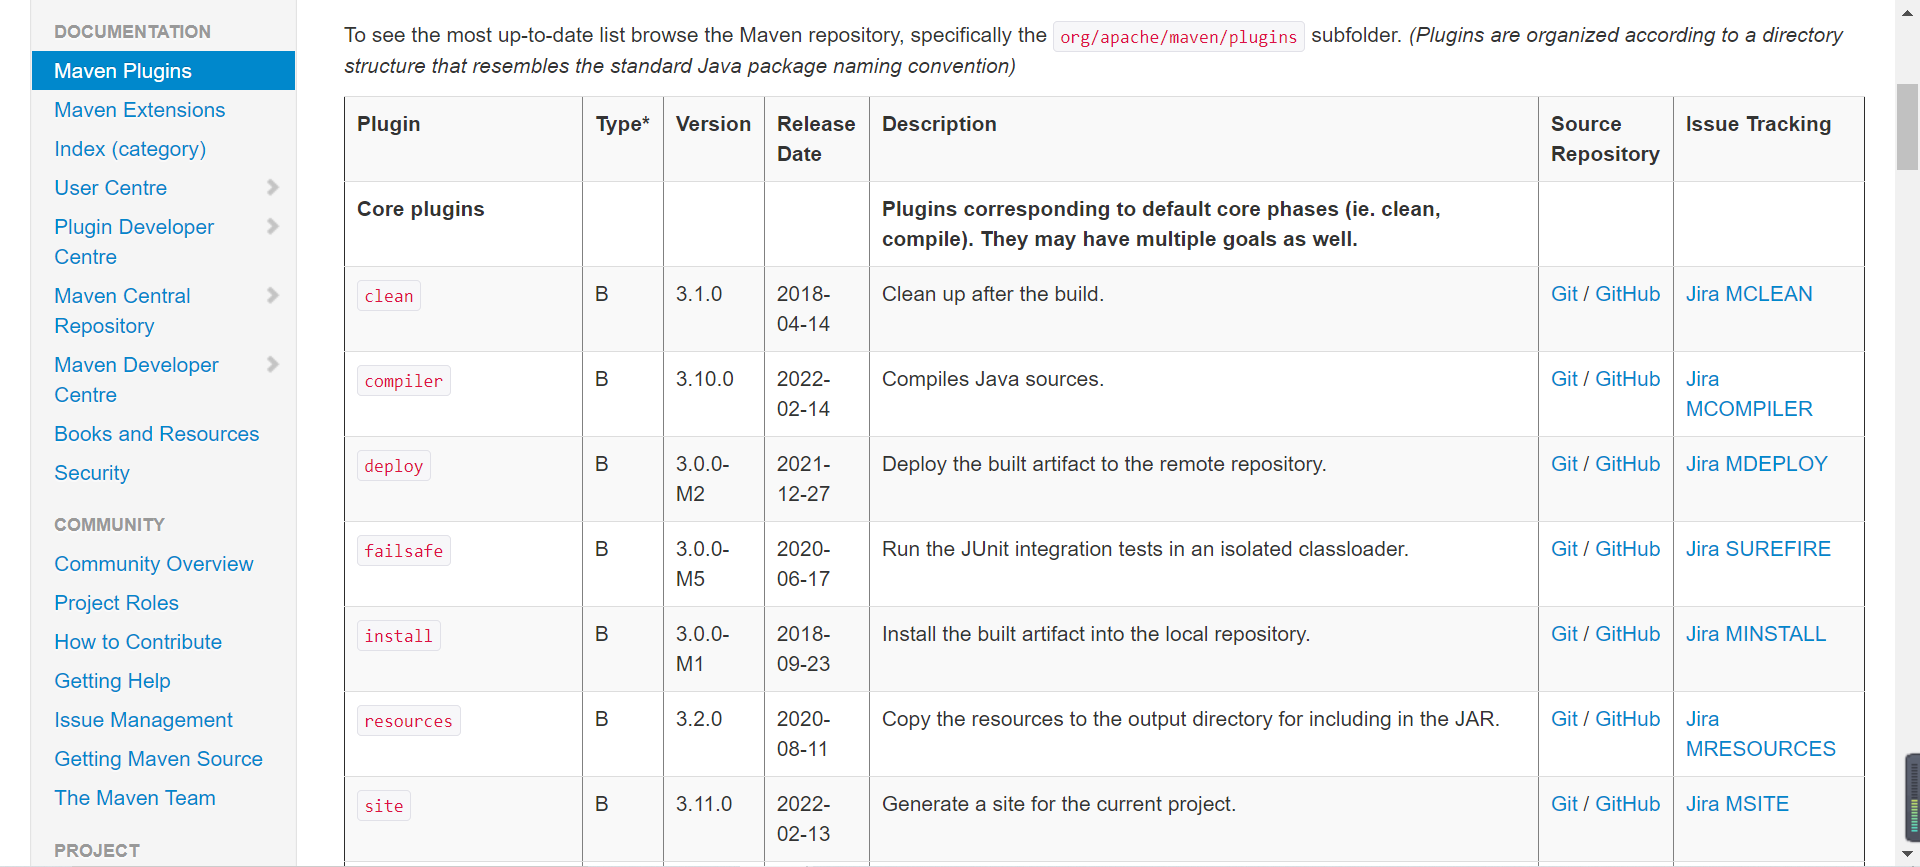This screenshot has height=867, width=1920.
Task: Open Git link in failsafe row
Action: (1564, 549)
